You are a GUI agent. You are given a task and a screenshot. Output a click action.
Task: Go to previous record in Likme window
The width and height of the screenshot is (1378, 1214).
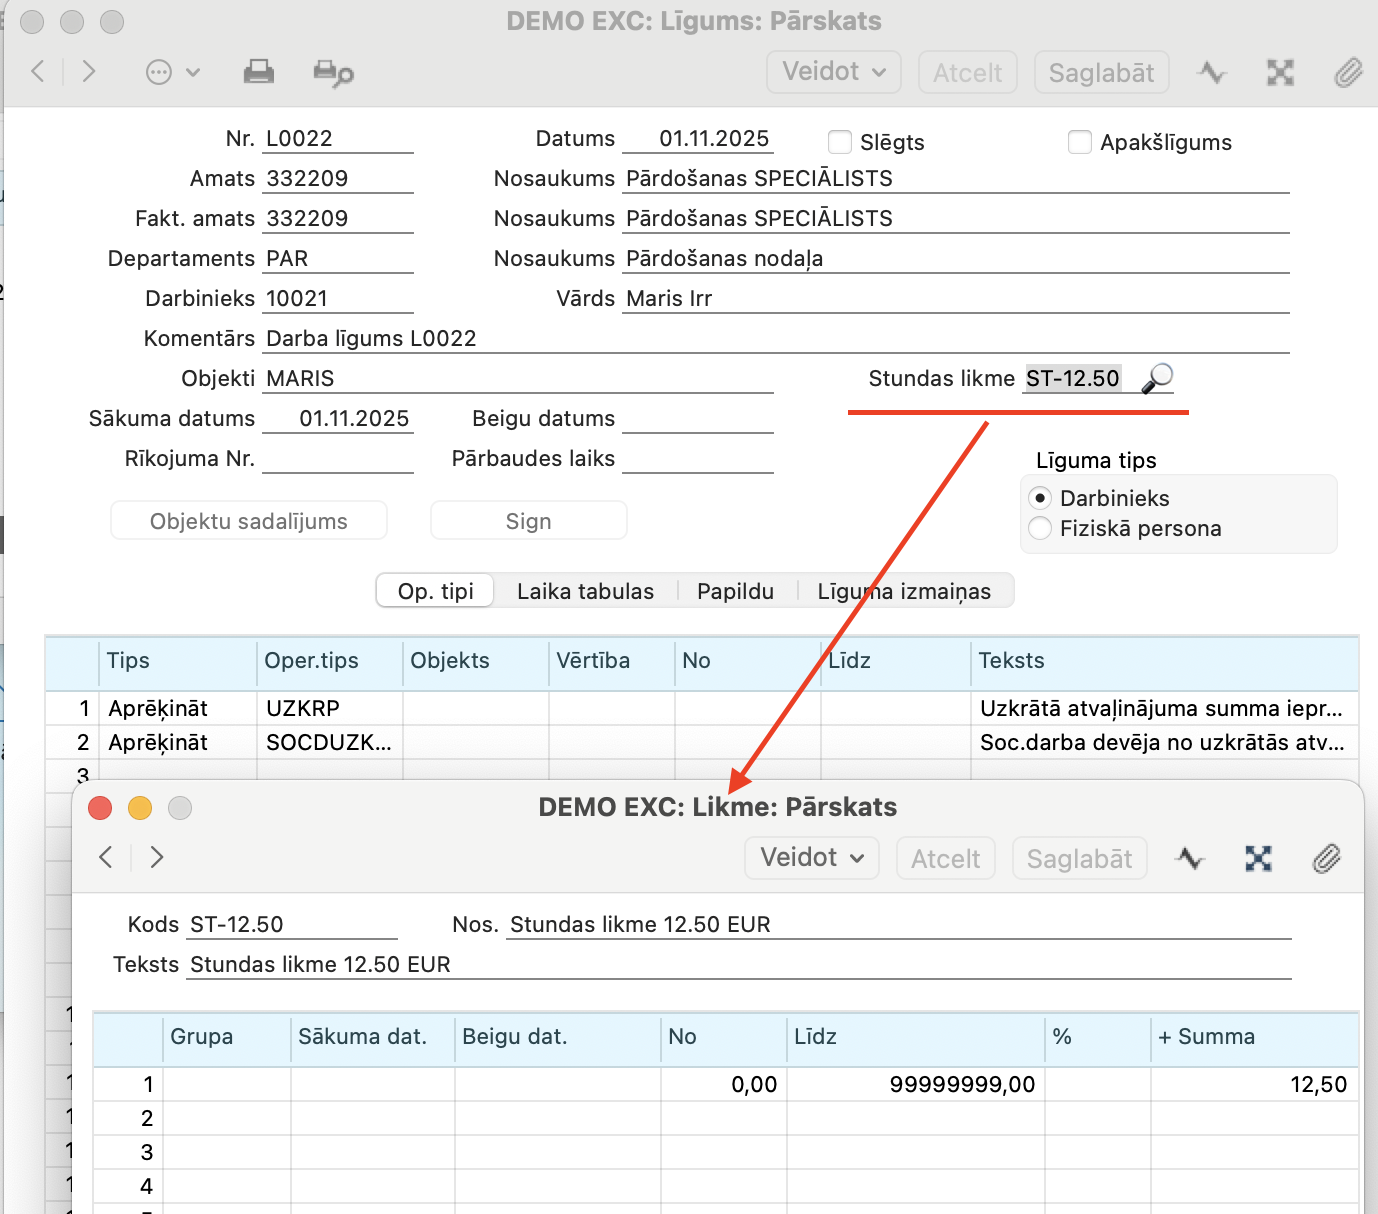(x=106, y=857)
